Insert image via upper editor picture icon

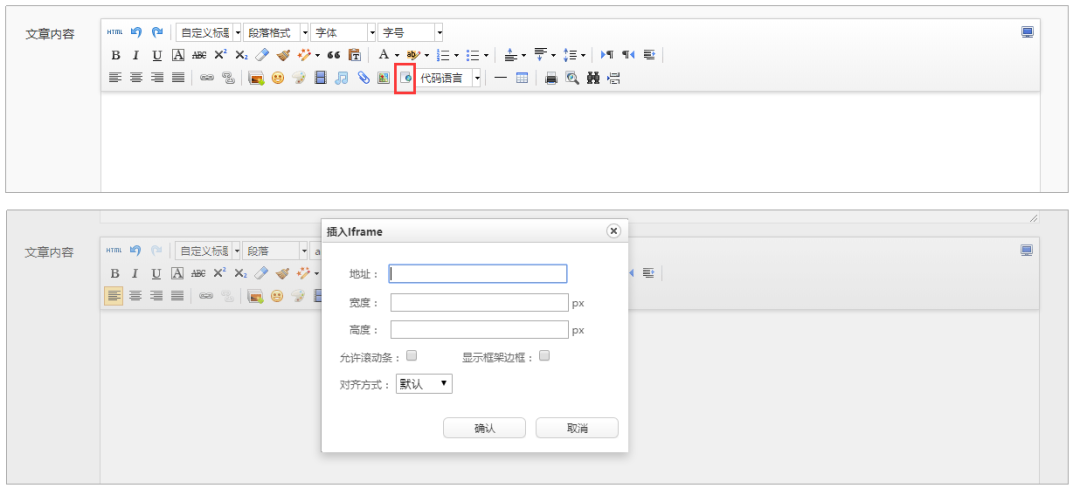(x=256, y=78)
